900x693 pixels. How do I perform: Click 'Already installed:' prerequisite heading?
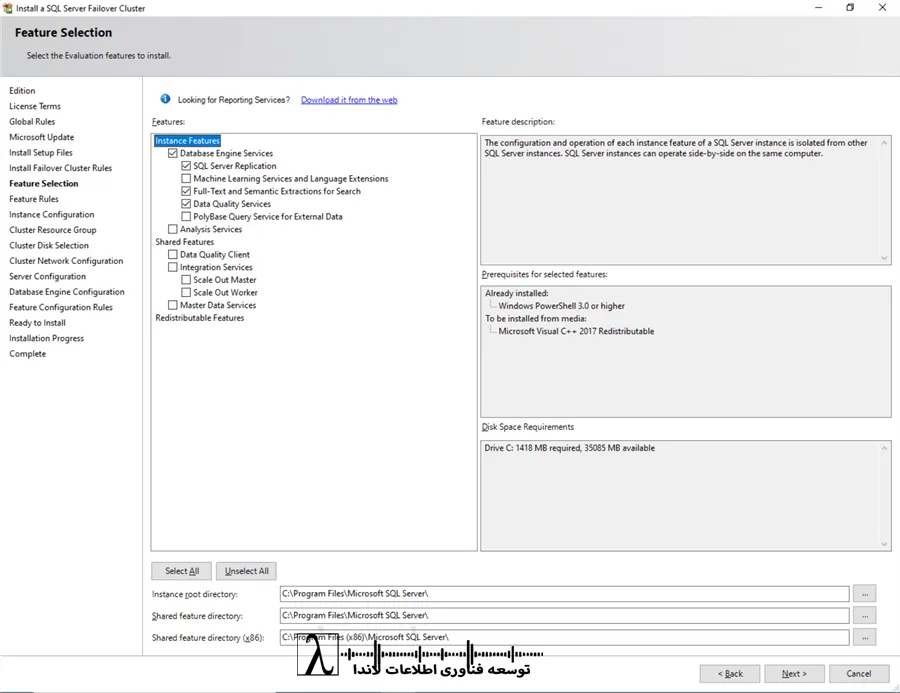(517, 293)
